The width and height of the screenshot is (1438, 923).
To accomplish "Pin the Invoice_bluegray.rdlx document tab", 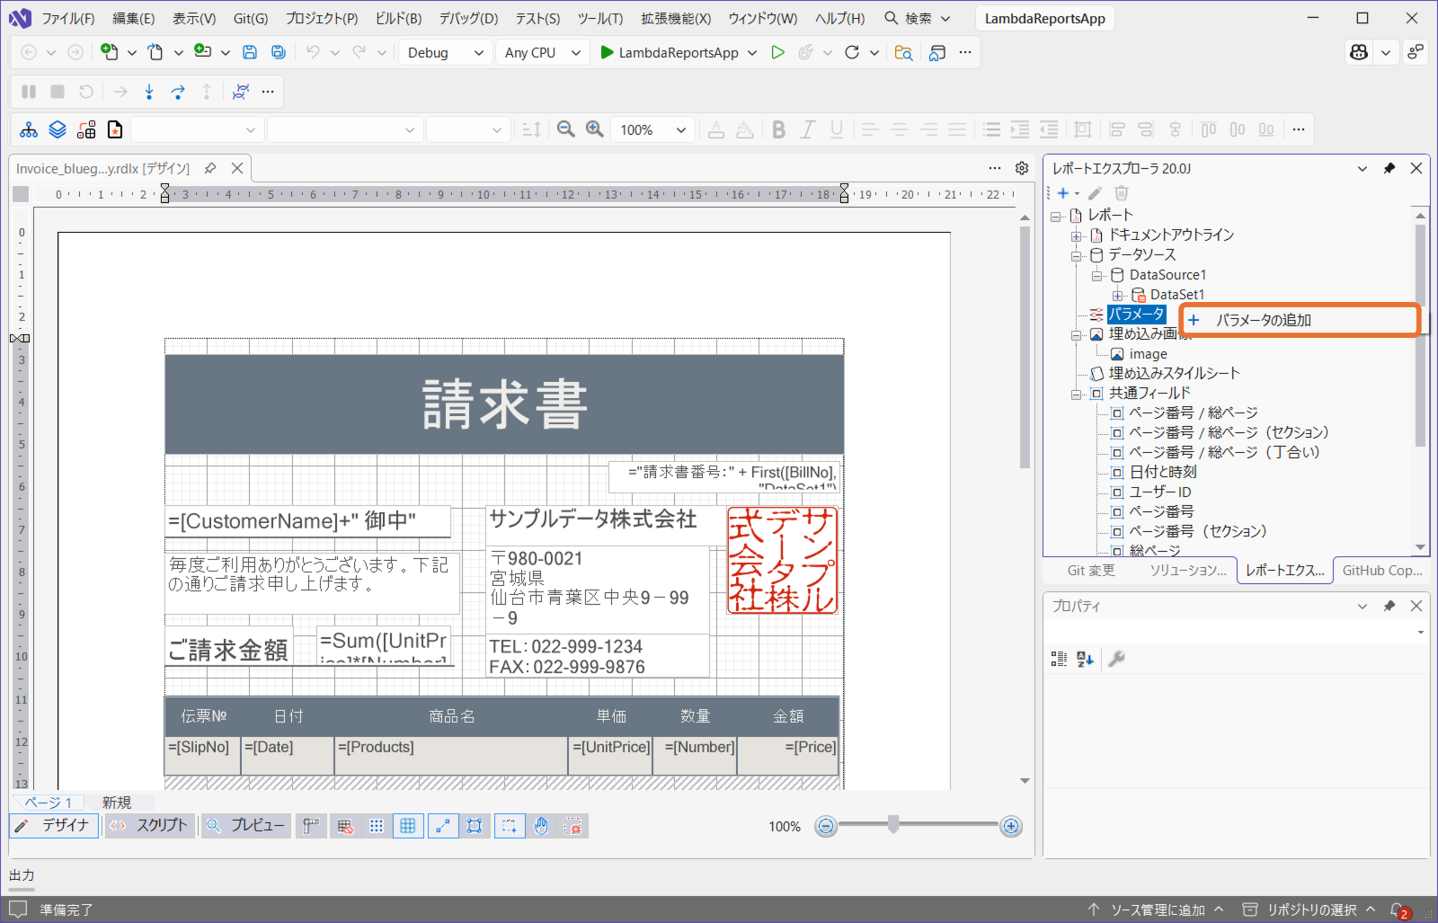I will coord(210,168).
